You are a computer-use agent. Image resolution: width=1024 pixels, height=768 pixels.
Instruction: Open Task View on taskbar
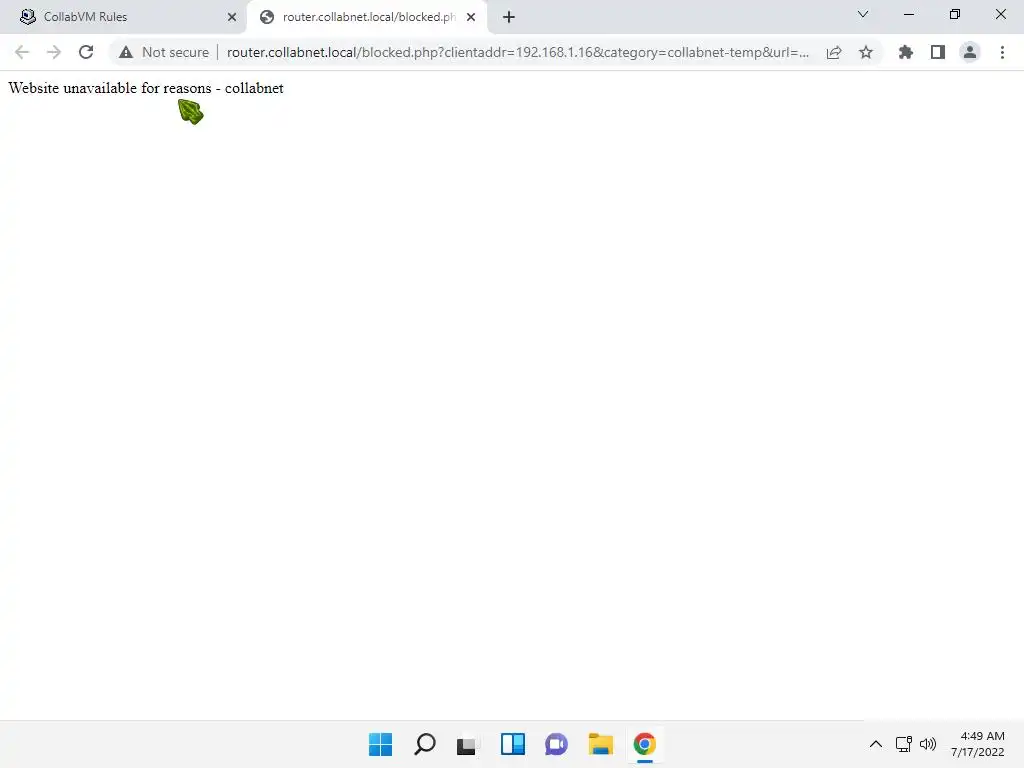(x=466, y=744)
